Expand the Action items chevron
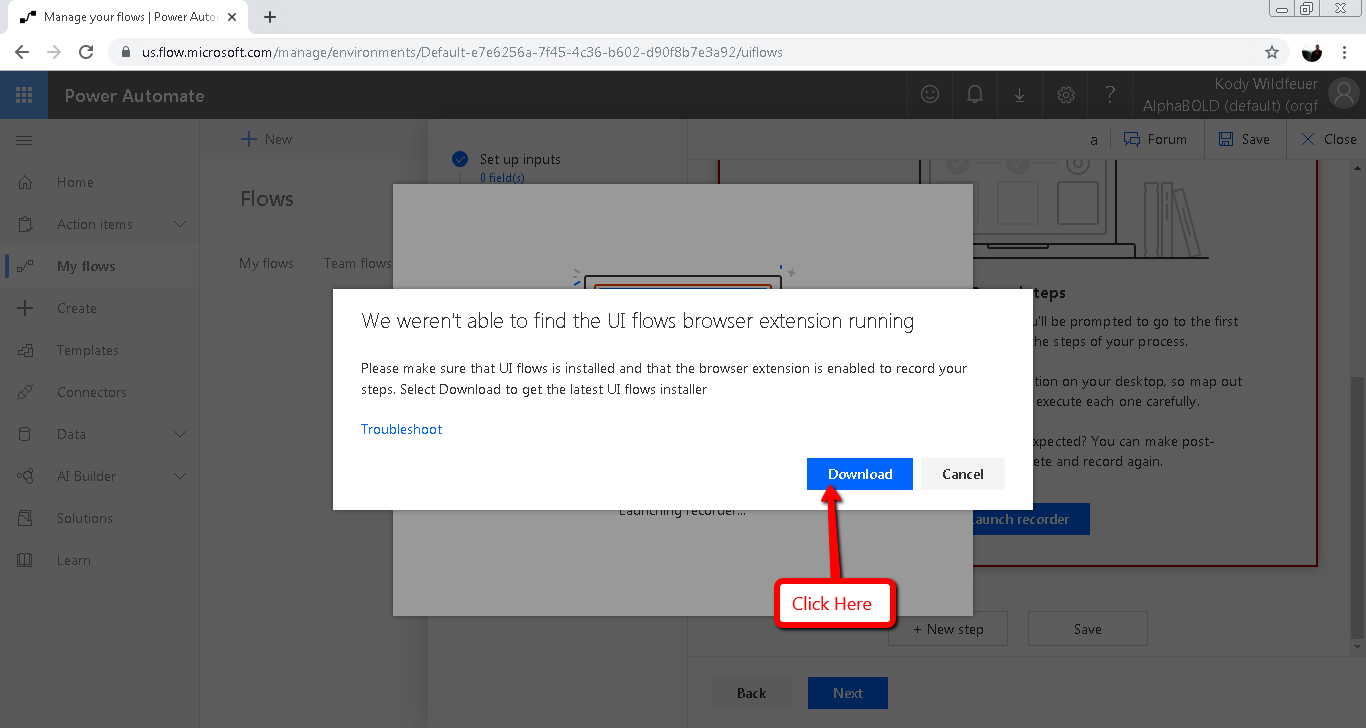The height and width of the screenshot is (728, 1366). tap(180, 224)
